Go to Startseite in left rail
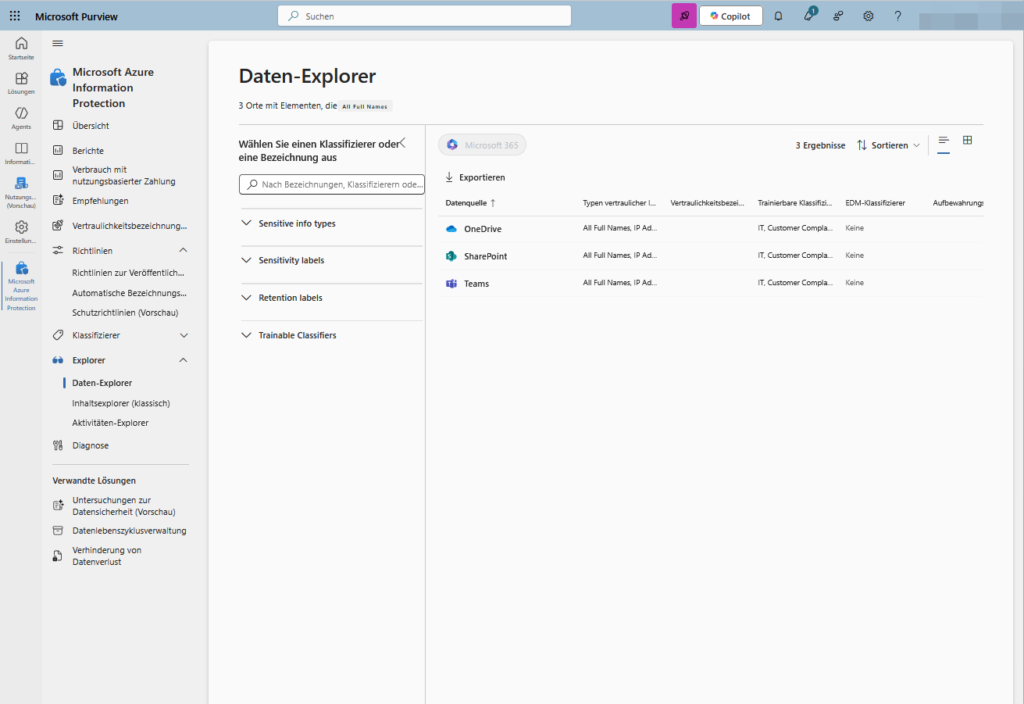1024x704 pixels. pyautogui.click(x=21, y=48)
